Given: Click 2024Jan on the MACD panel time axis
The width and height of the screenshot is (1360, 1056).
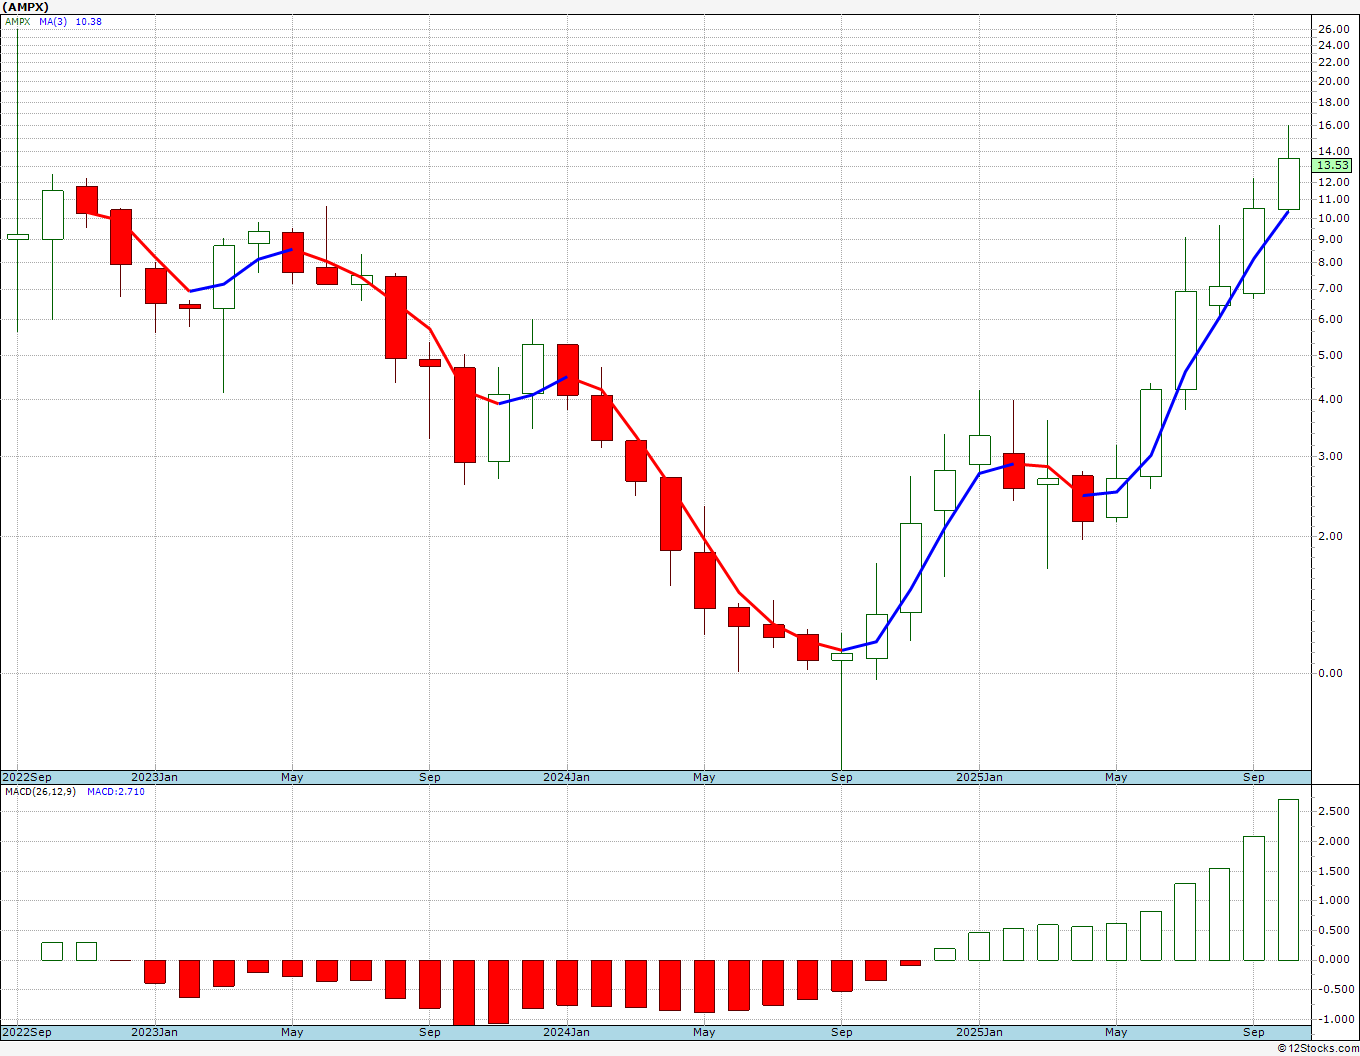Looking at the screenshot, I should click(567, 1032).
